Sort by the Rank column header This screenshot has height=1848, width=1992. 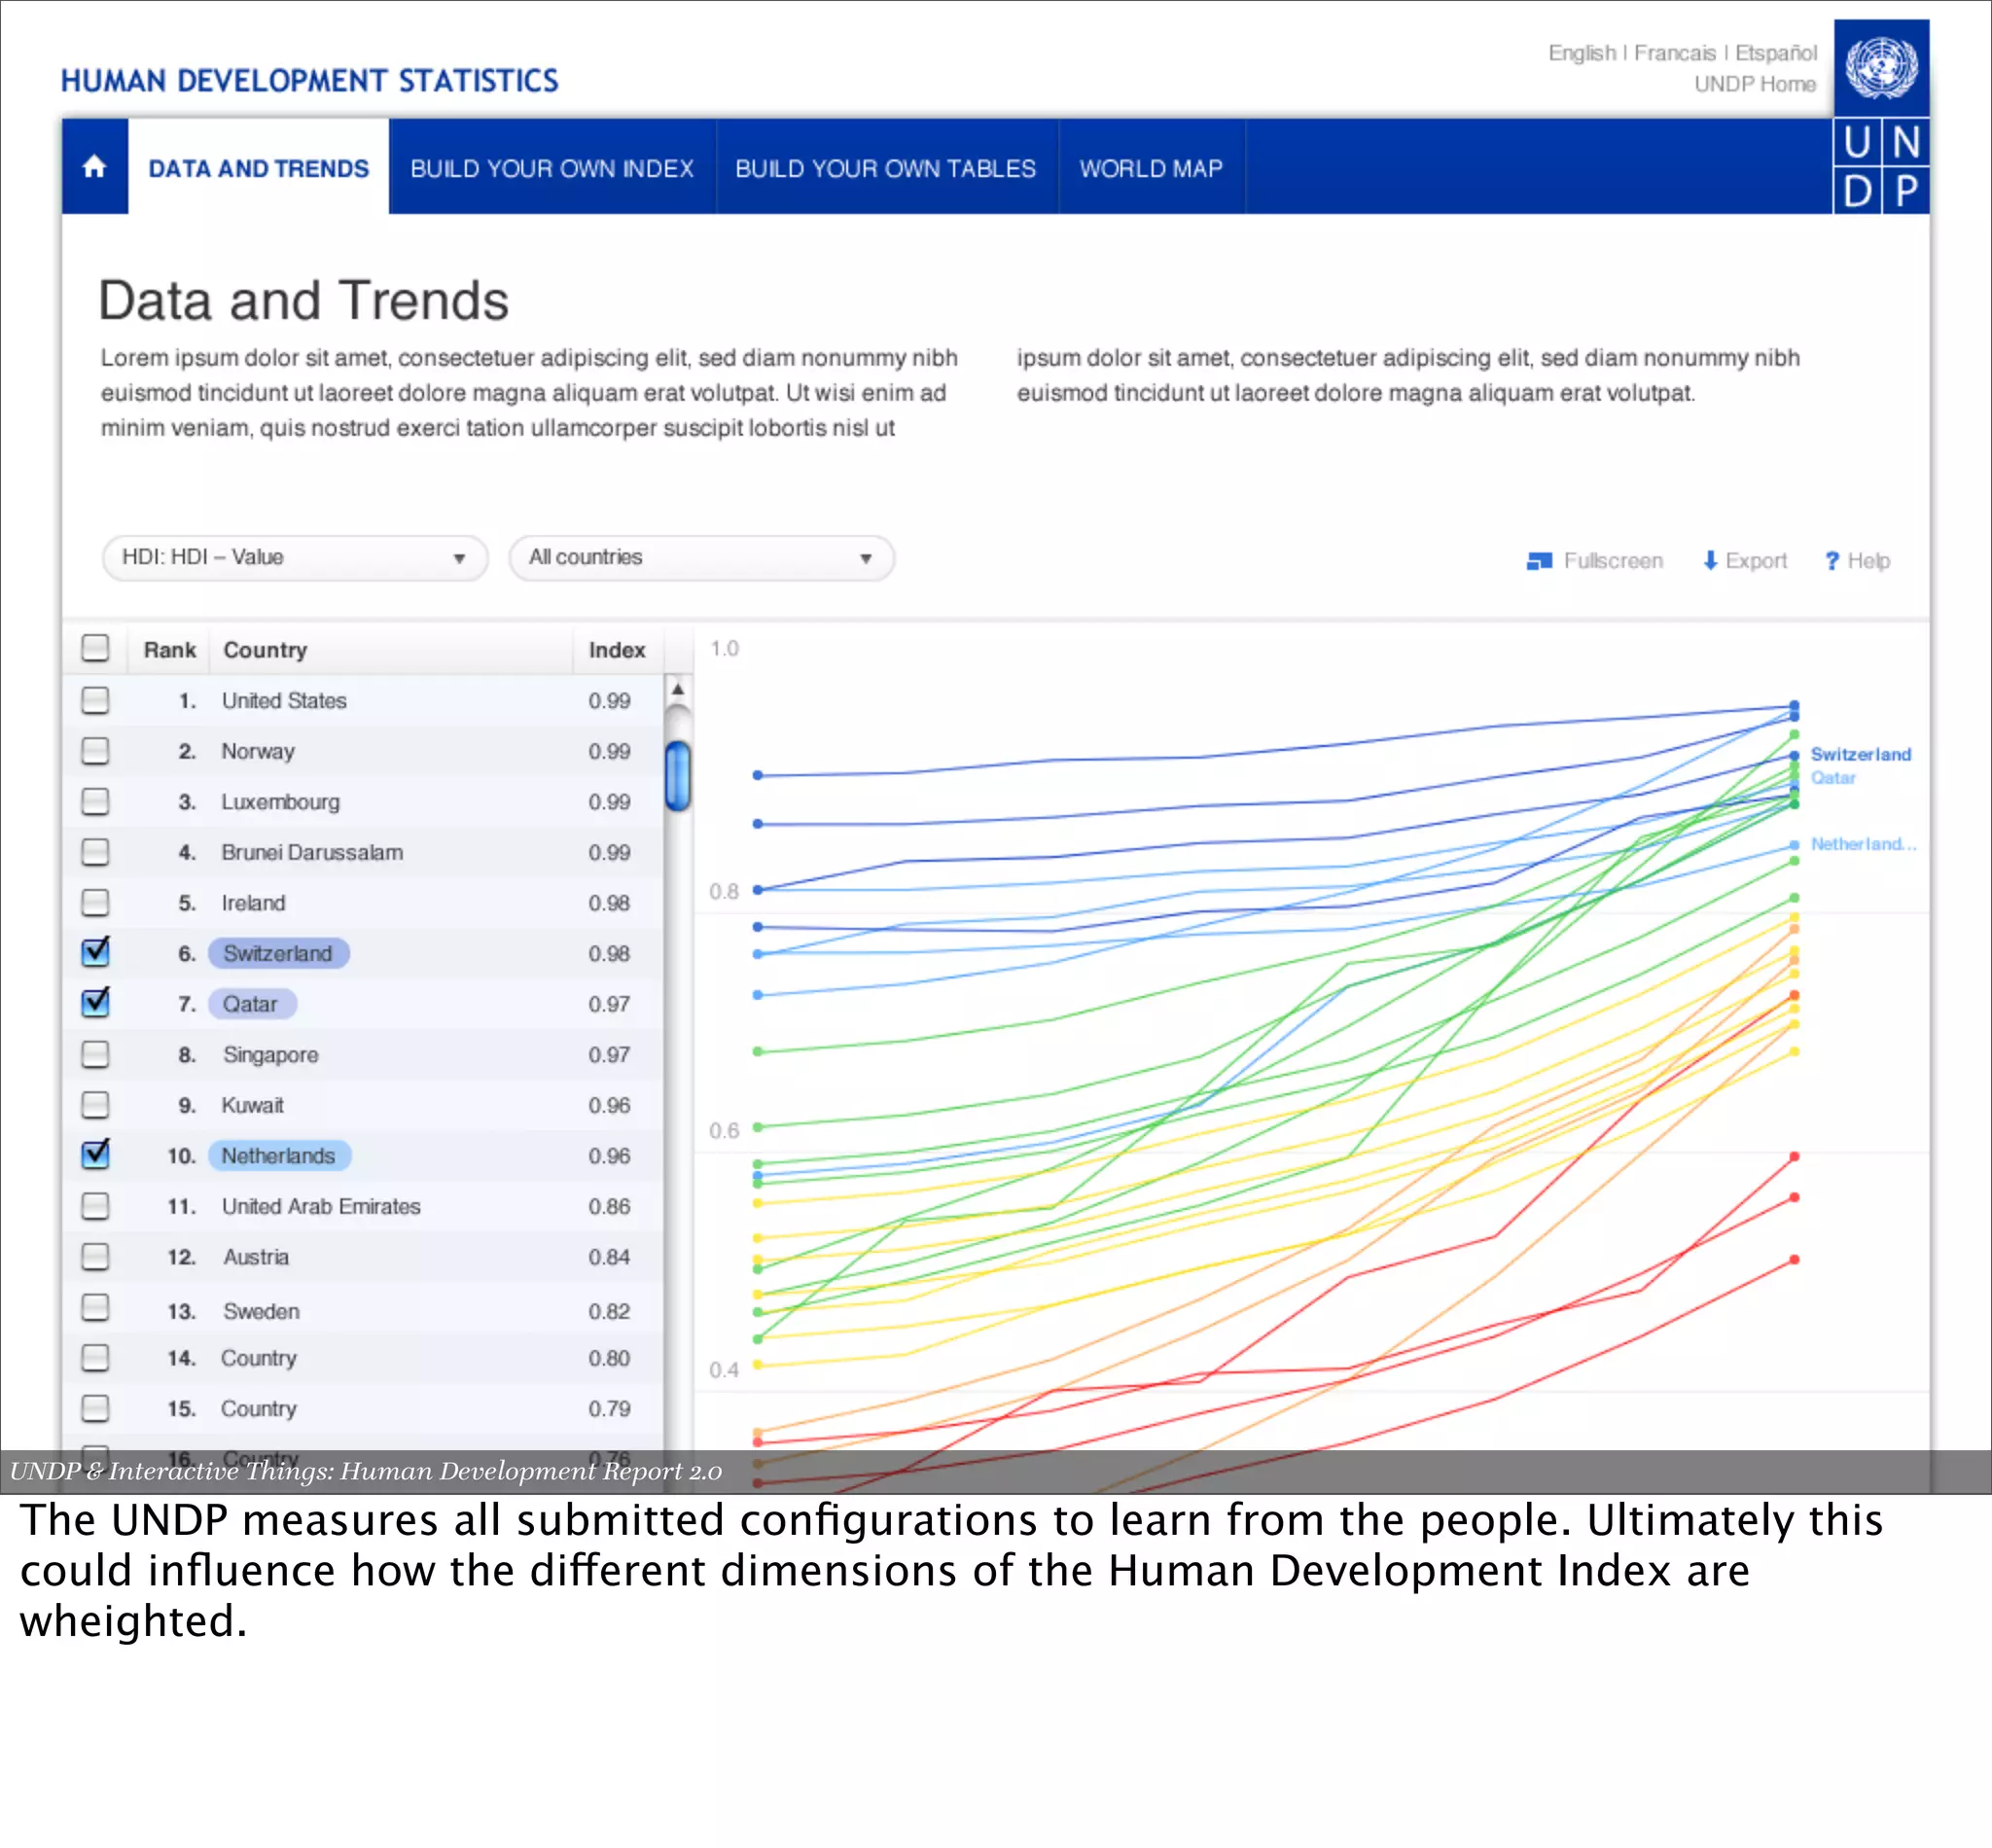[x=169, y=650]
